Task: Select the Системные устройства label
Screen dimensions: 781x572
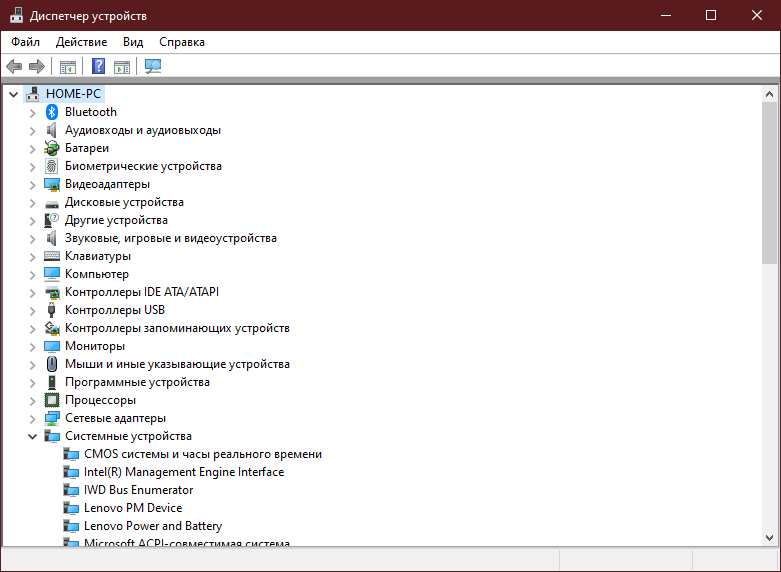Action: pyautogui.click(x=128, y=436)
